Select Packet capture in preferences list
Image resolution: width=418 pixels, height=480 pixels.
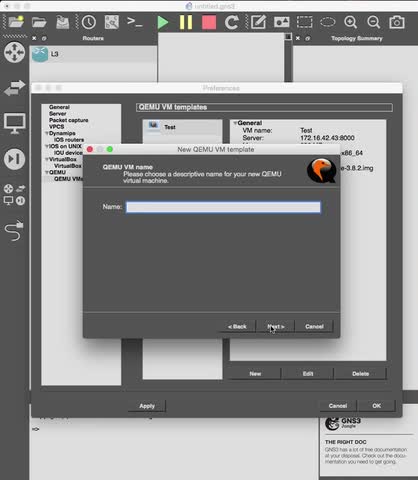[69, 120]
